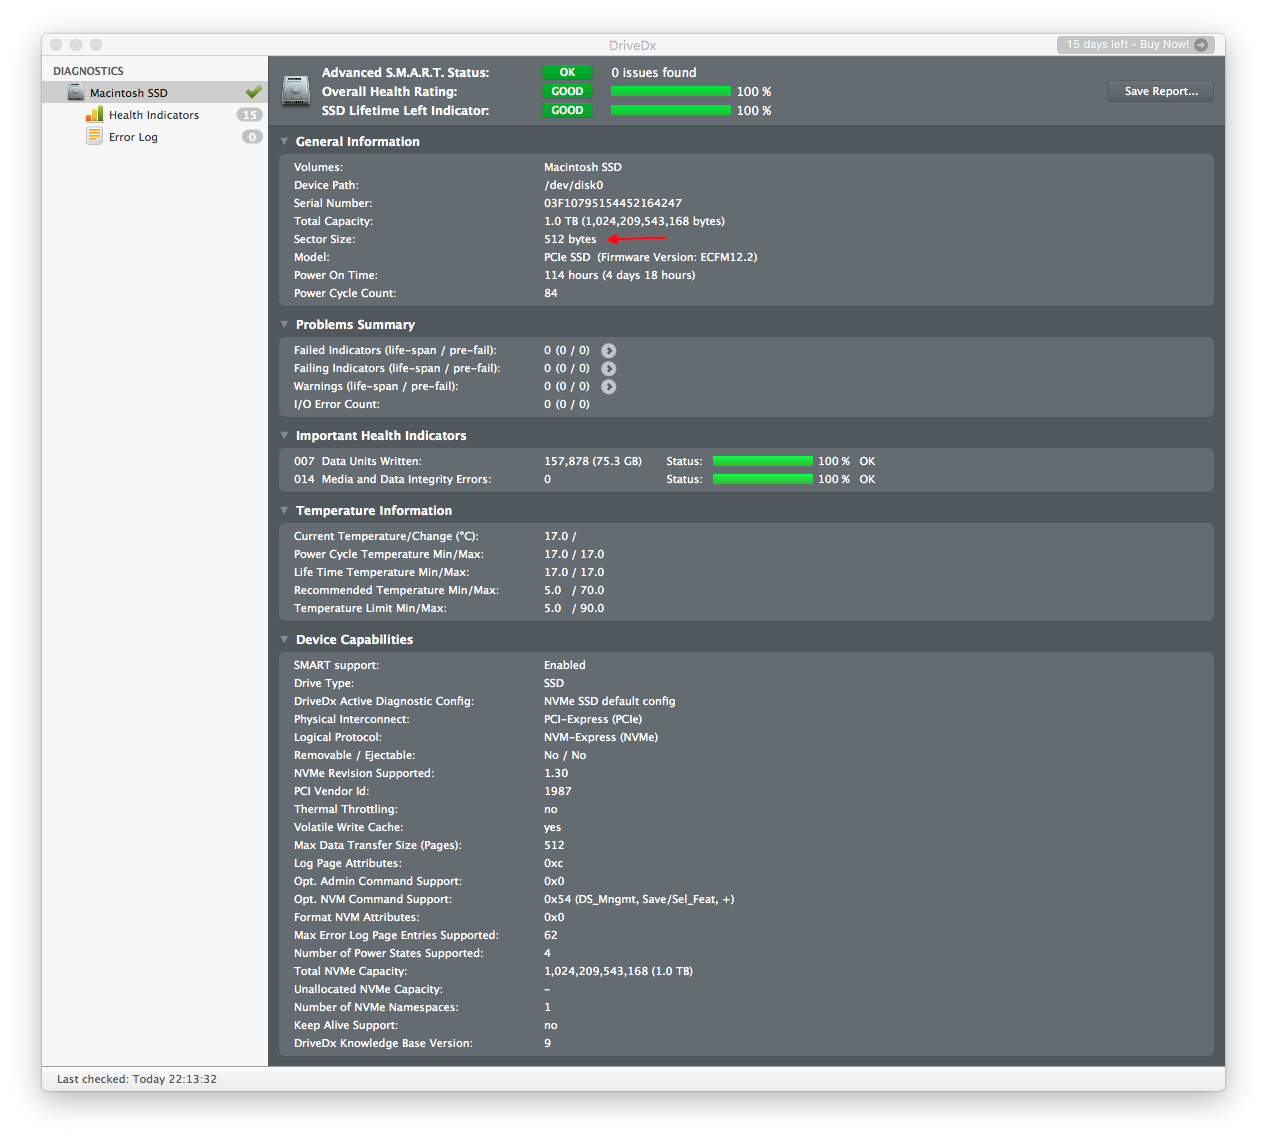Viewport: 1267px width, 1141px height.
Task: Click 0 issues found text
Action: point(654,72)
